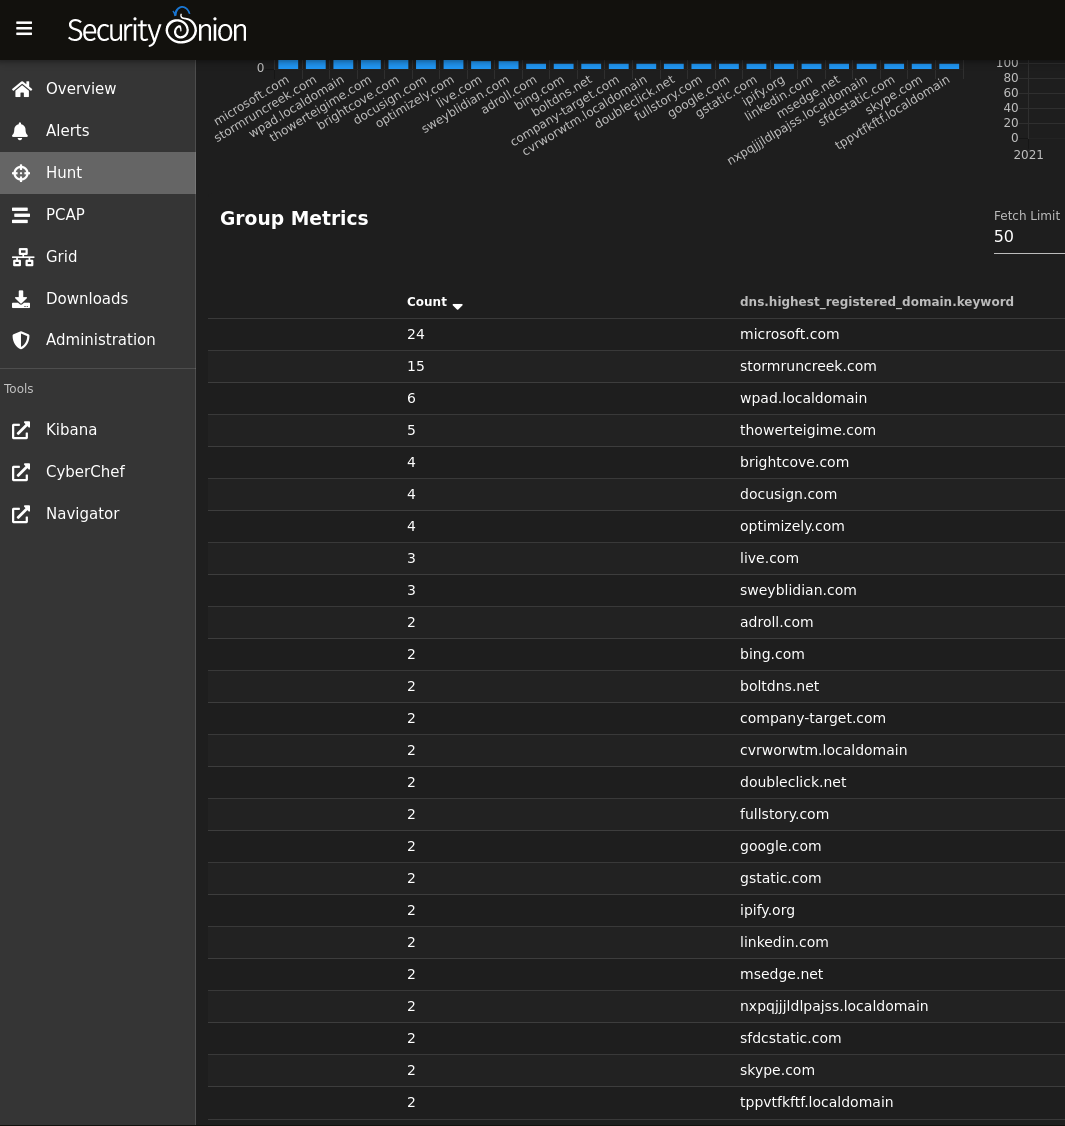This screenshot has height=1126, width=1065.
Task: Launch Kibana from Tools
Action: tap(98, 430)
